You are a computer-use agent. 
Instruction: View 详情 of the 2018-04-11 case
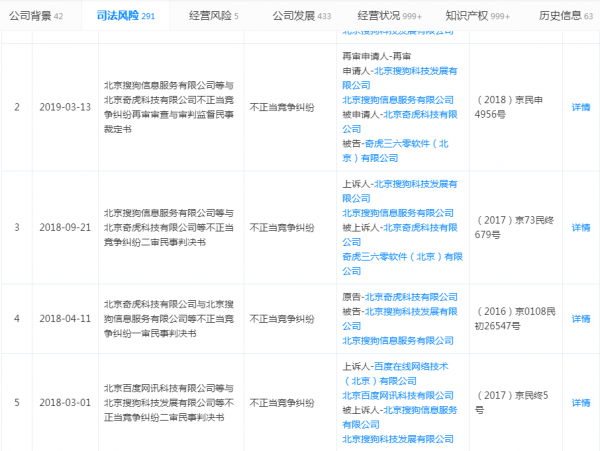580,318
